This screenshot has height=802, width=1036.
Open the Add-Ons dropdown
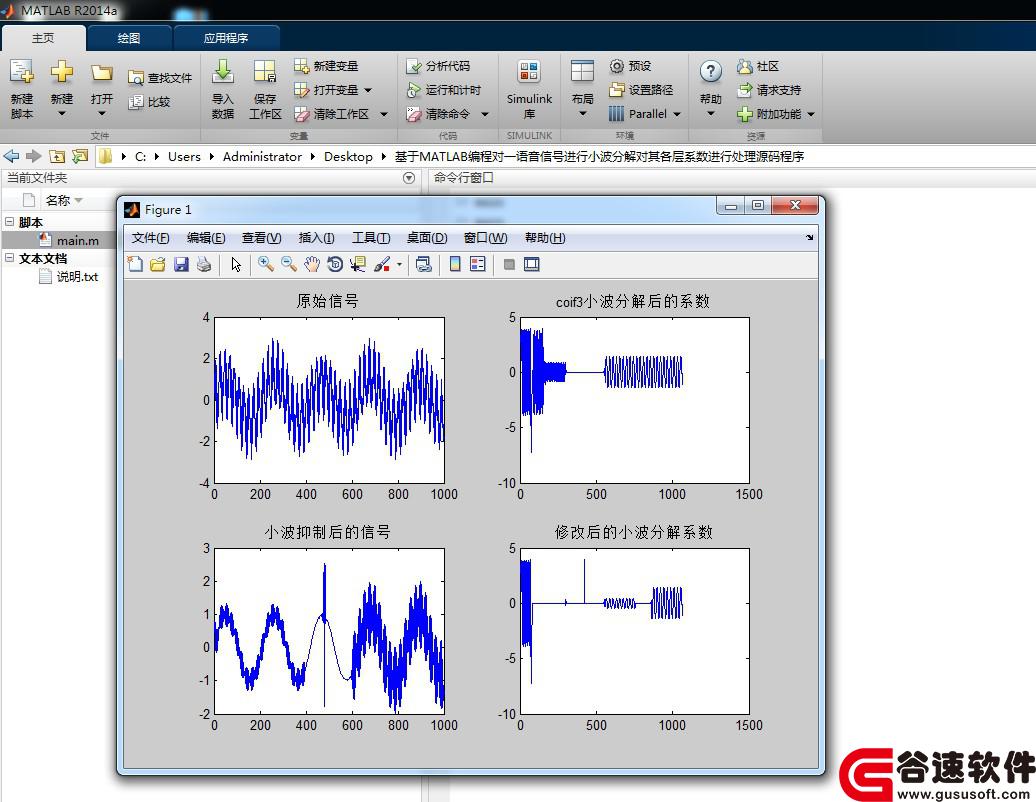tap(811, 114)
